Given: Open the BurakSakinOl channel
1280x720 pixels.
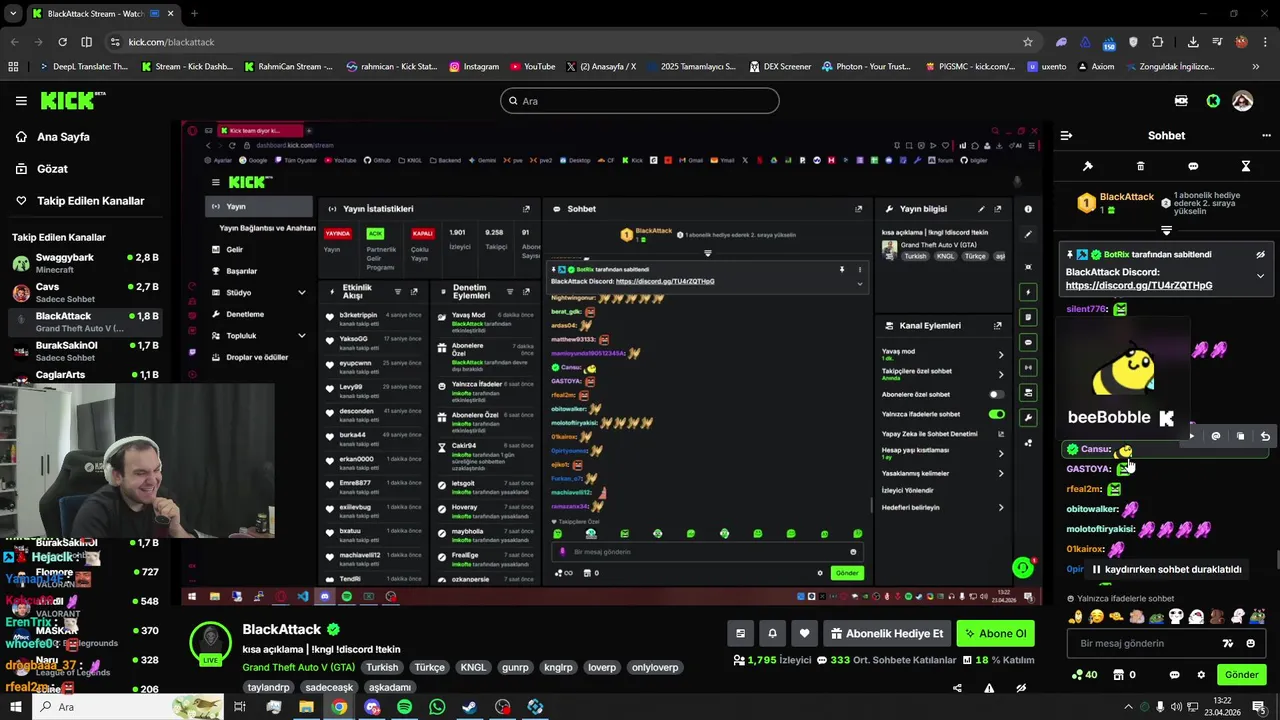Looking at the screenshot, I should click(86, 351).
